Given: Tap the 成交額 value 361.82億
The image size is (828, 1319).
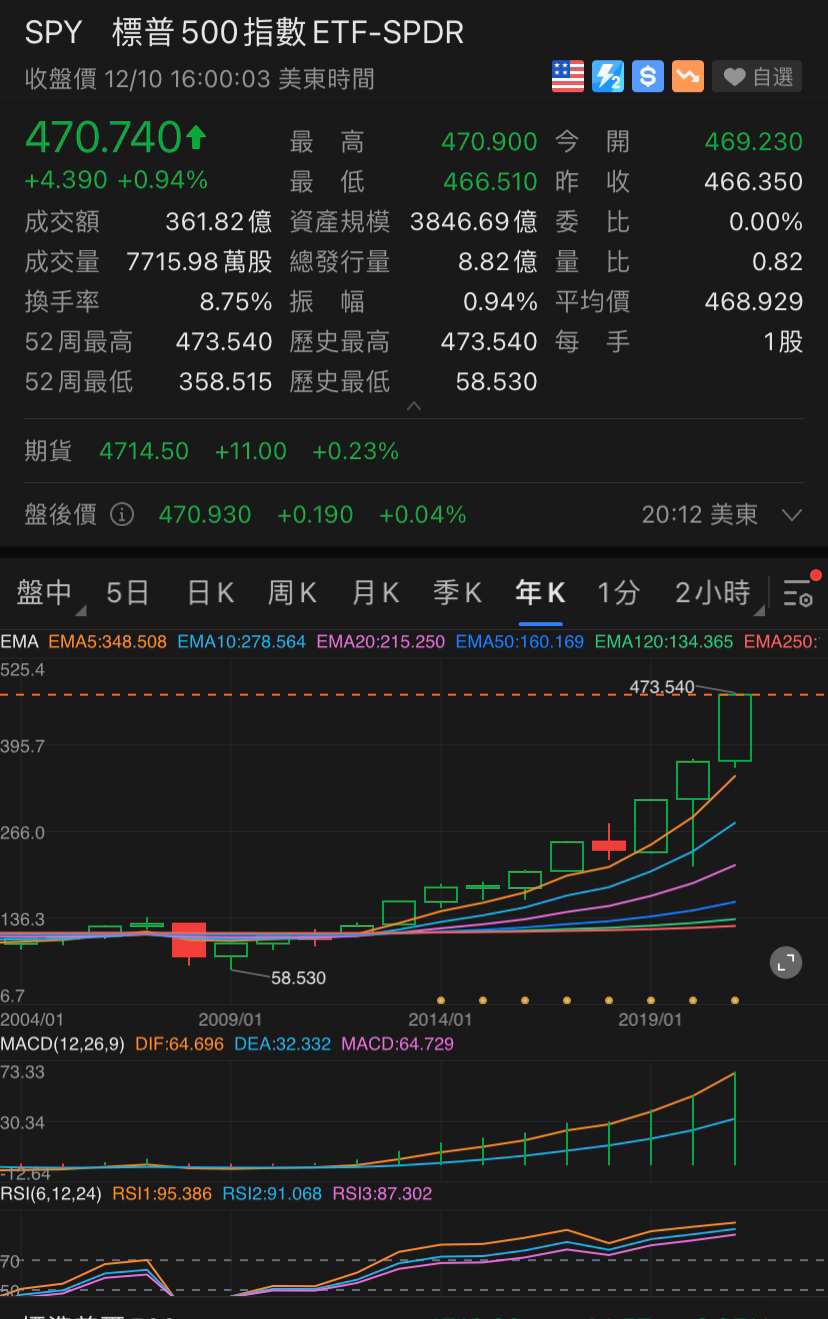Looking at the screenshot, I should (x=218, y=222).
